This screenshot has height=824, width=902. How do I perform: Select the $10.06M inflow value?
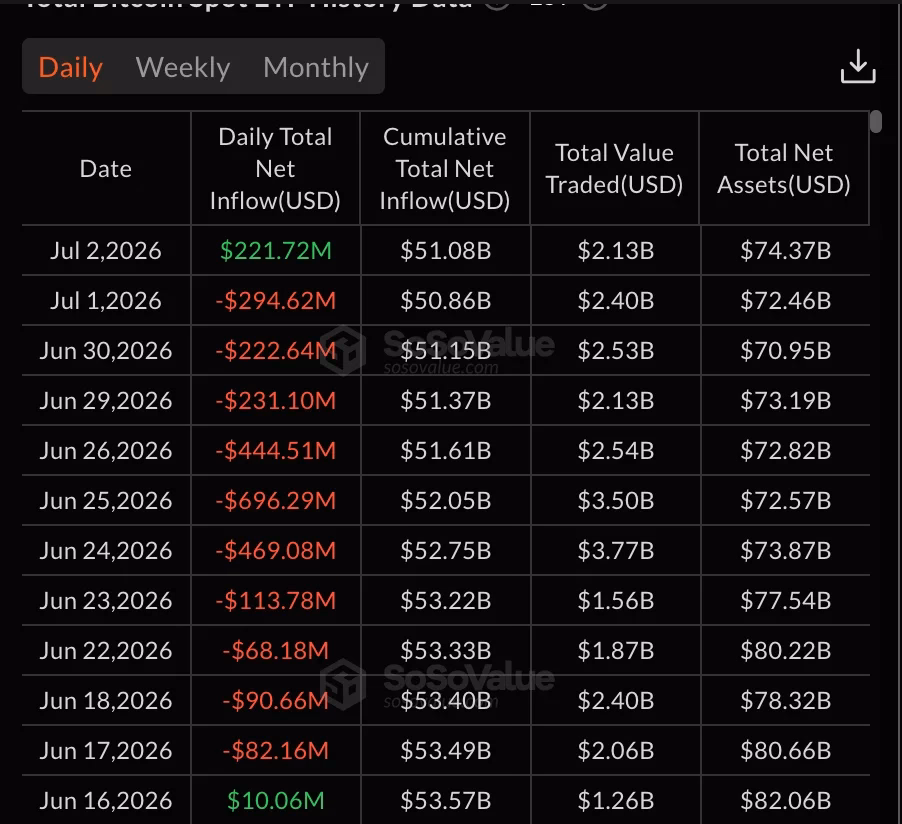(x=276, y=801)
